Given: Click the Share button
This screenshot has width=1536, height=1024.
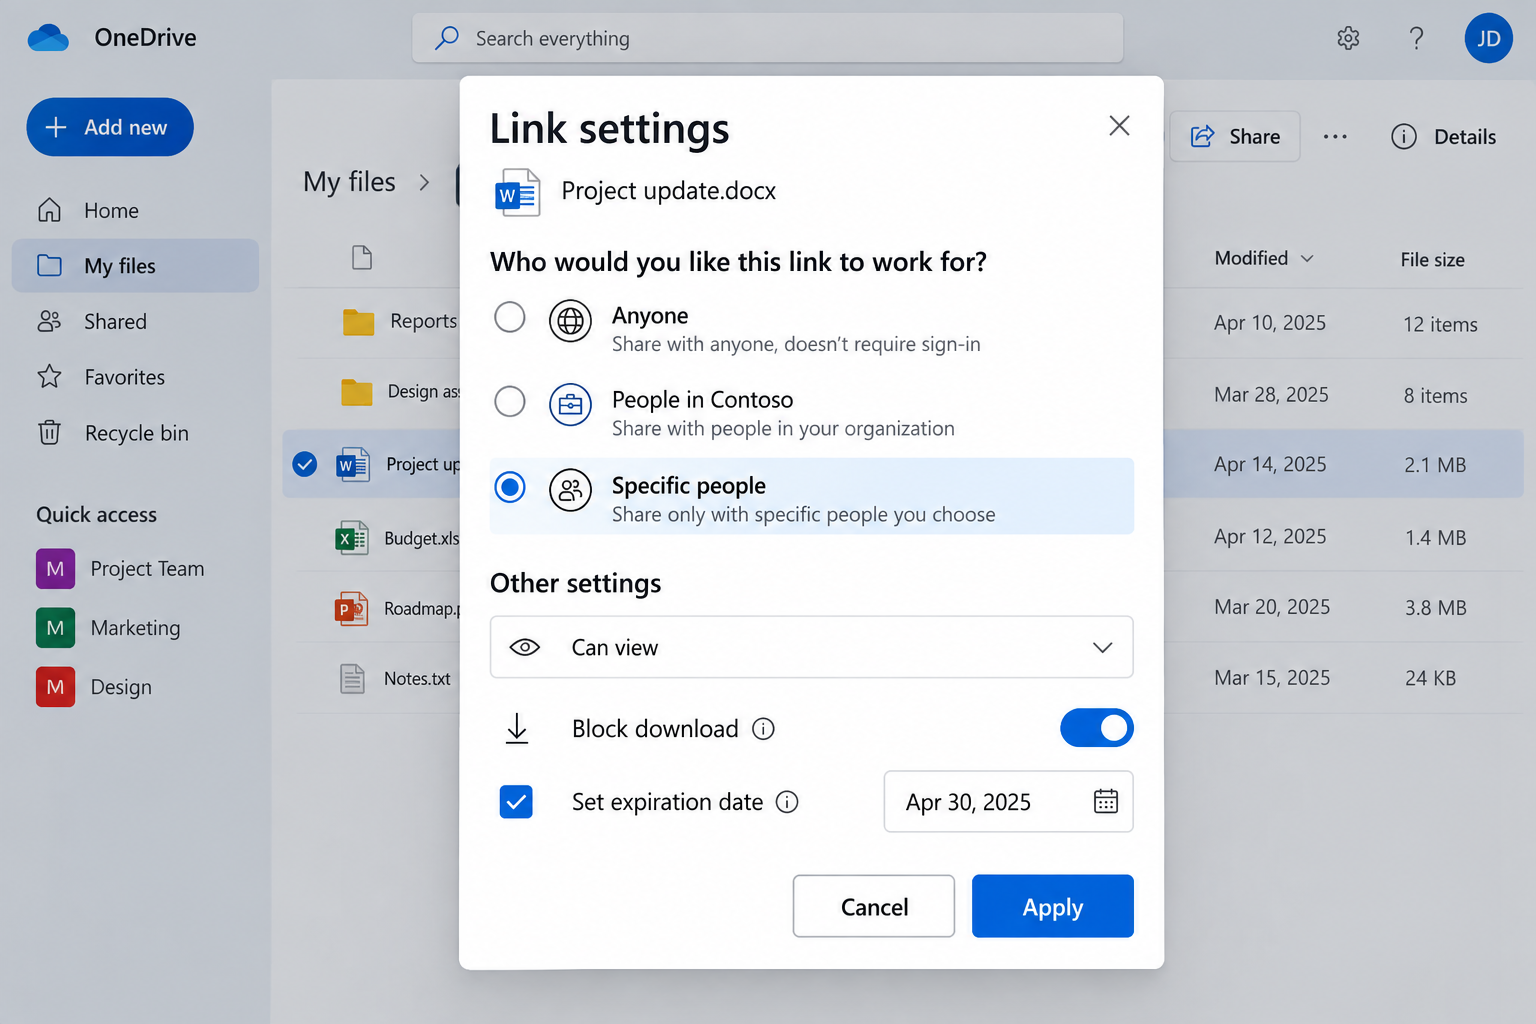Looking at the screenshot, I should point(1235,137).
